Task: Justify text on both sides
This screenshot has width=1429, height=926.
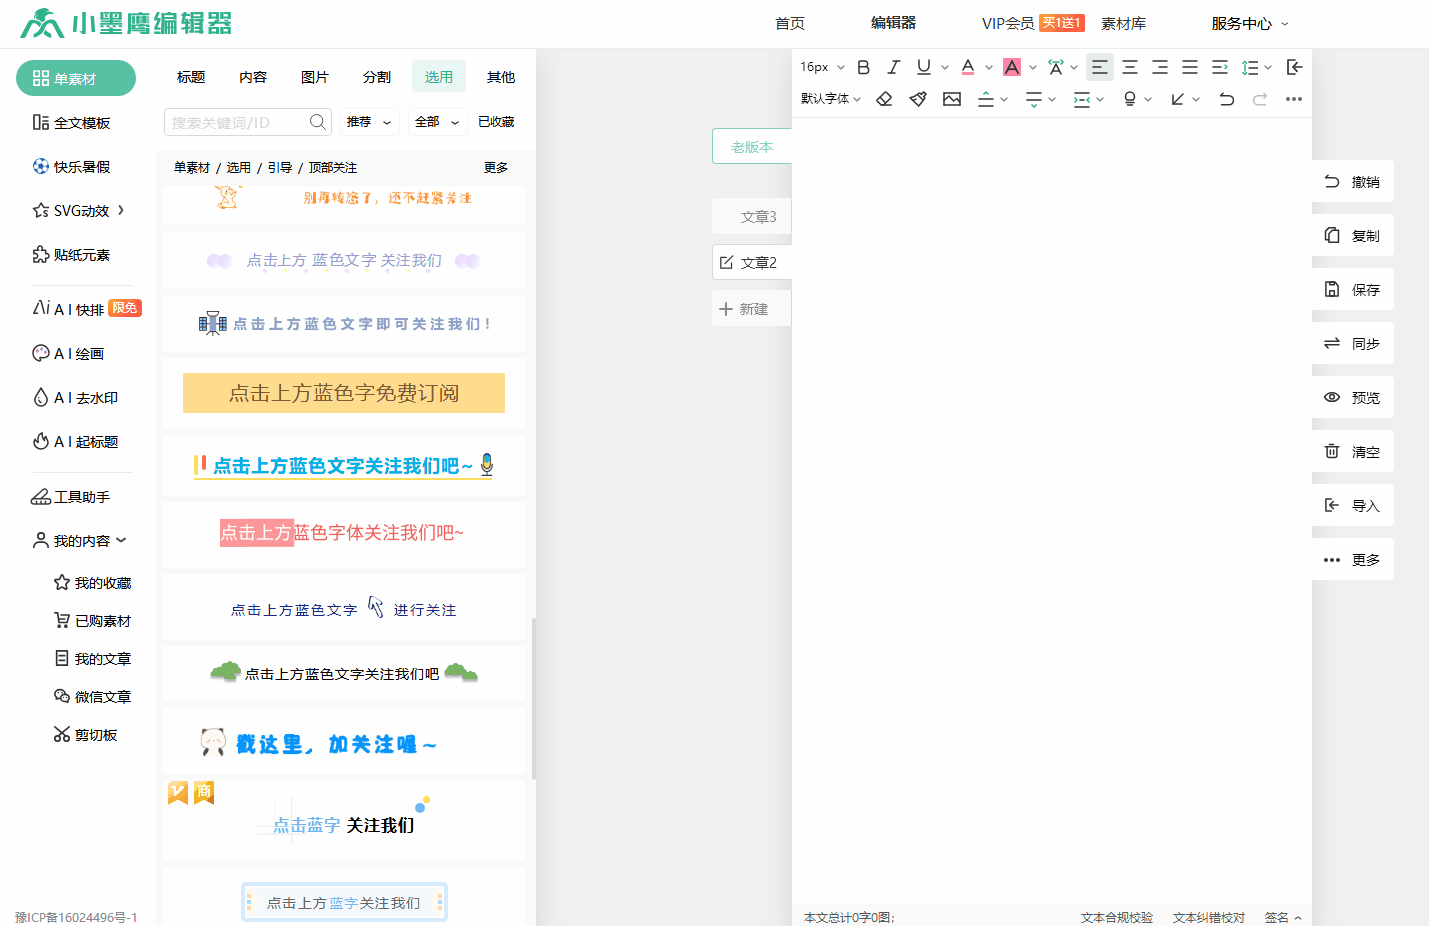Action: coord(1190,67)
